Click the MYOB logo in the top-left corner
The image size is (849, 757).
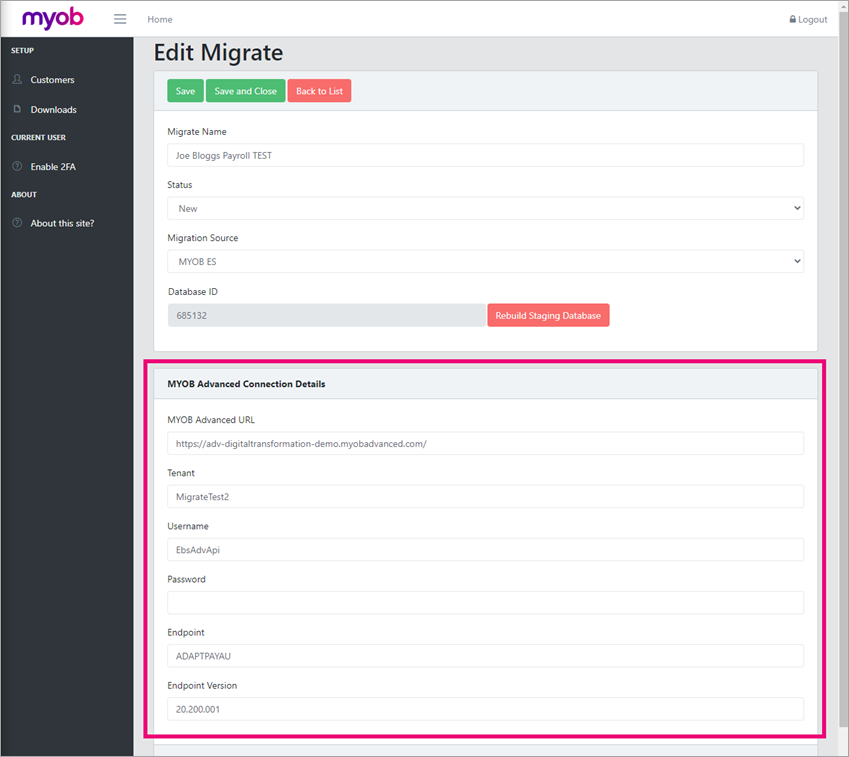point(52,18)
